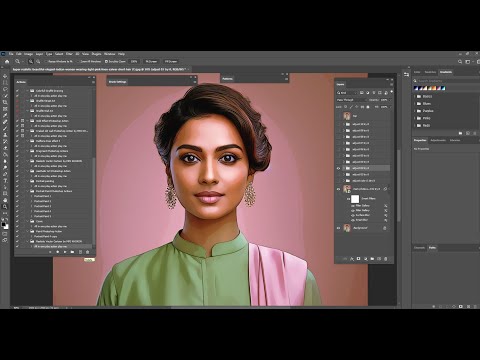
Task: Toggle layer filtering switch in Layers panel
Action: pyautogui.click(x=392, y=91)
